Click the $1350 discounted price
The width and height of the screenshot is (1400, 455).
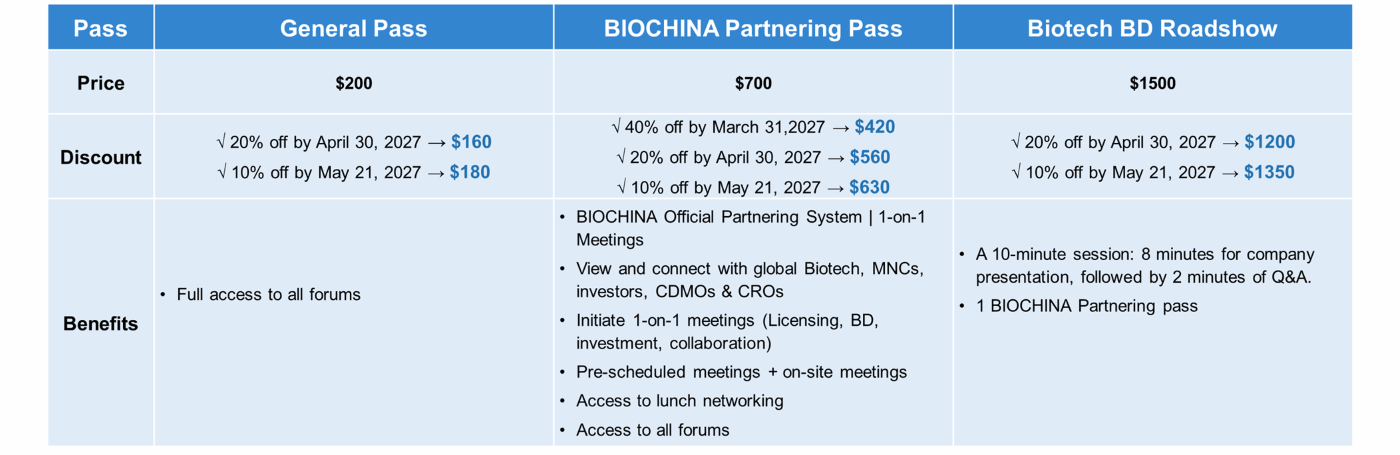pyautogui.click(x=1269, y=172)
